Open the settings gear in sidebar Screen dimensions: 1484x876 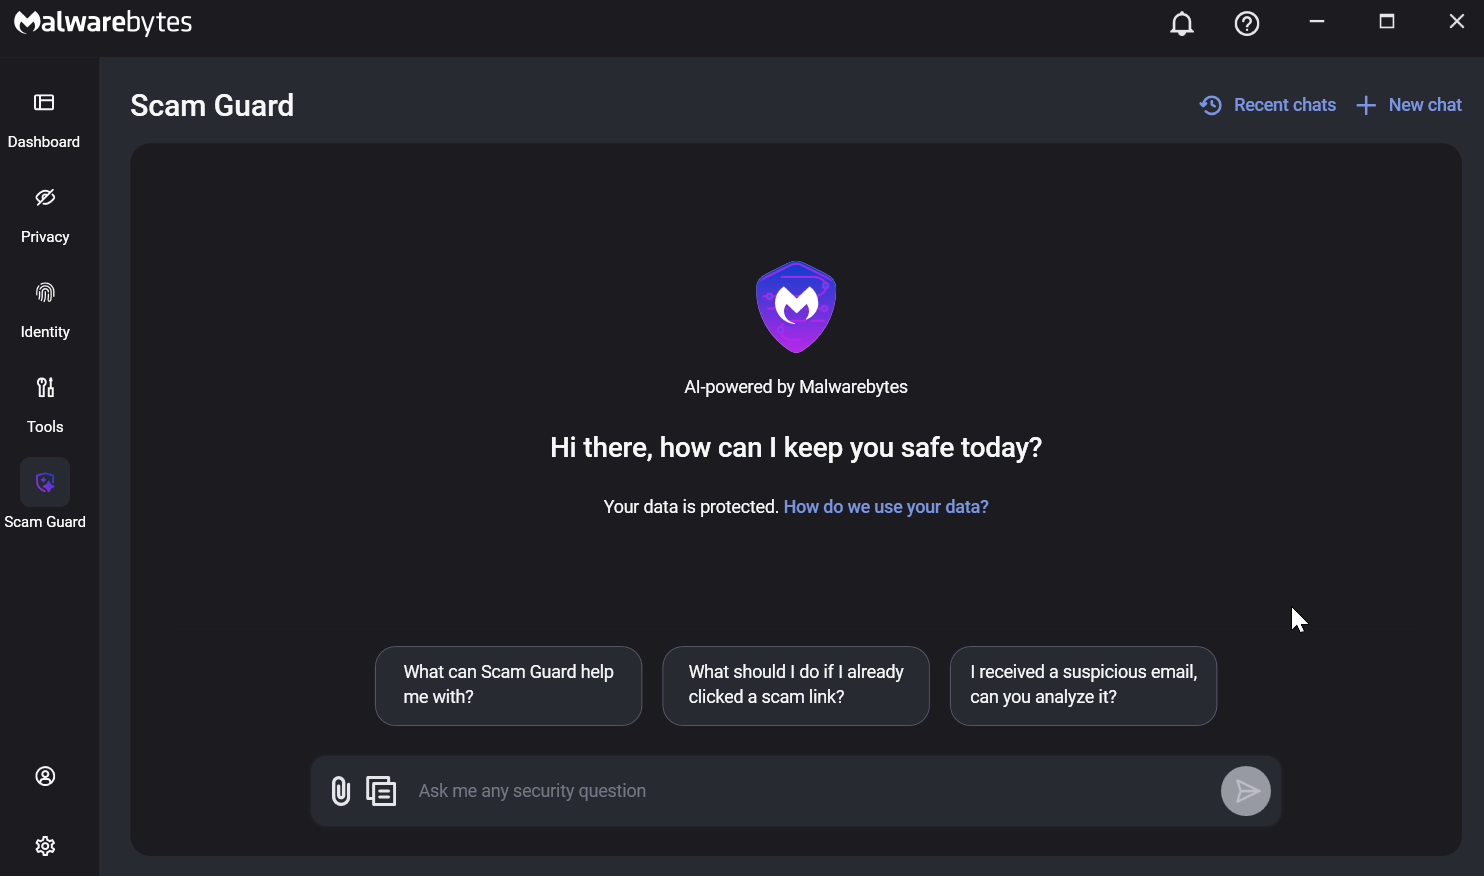(x=45, y=846)
